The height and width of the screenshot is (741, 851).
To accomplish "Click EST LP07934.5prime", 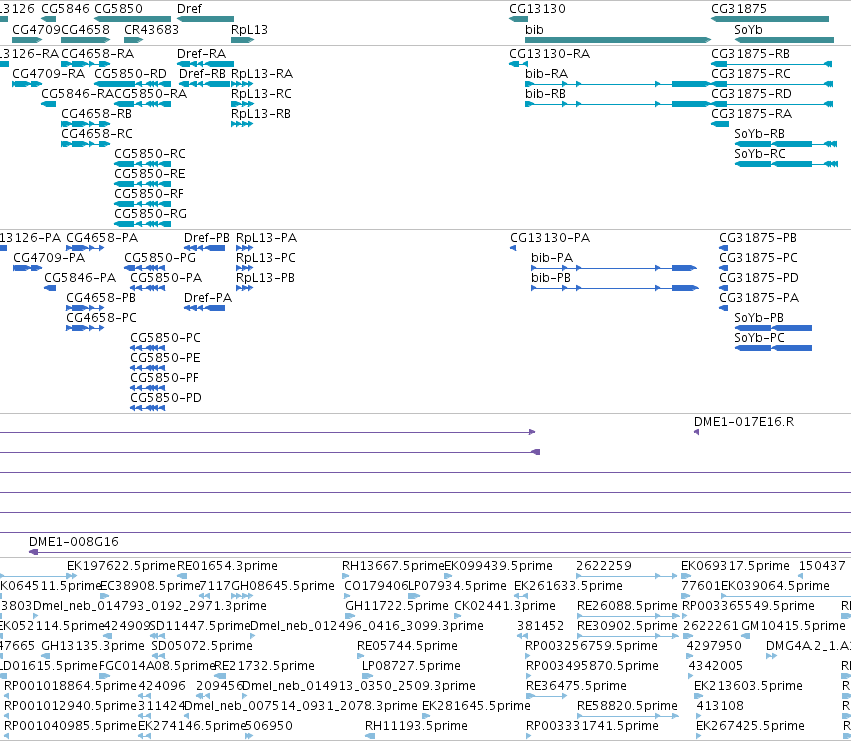I will (457, 586).
